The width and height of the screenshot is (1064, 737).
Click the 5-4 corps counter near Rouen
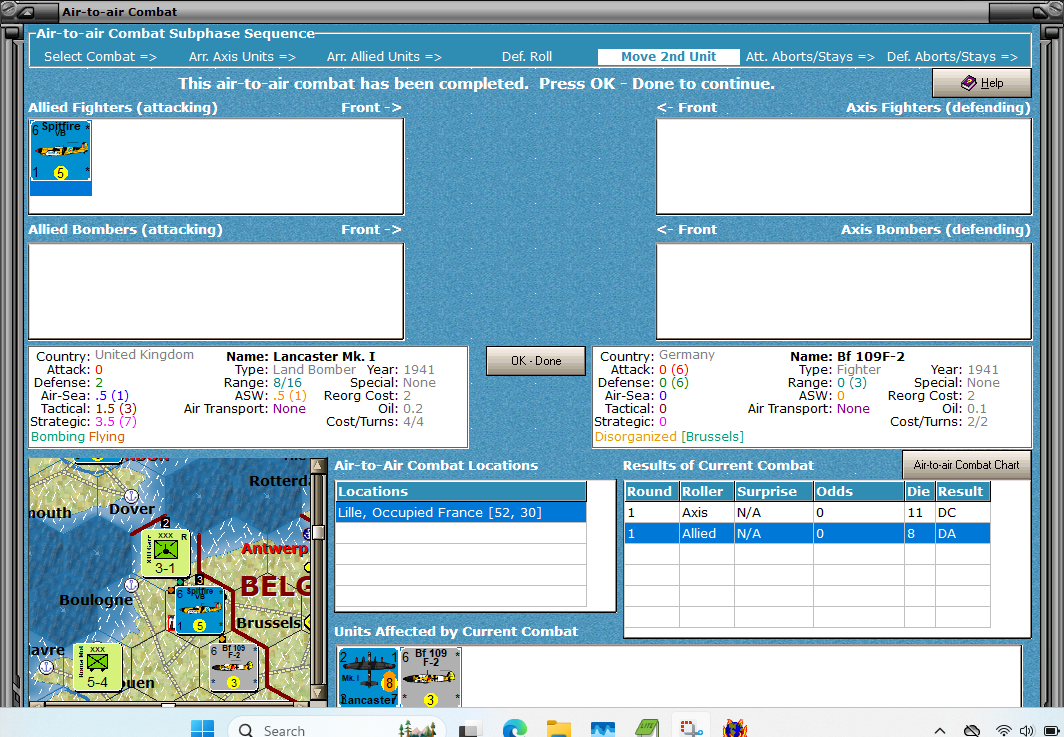(98, 666)
